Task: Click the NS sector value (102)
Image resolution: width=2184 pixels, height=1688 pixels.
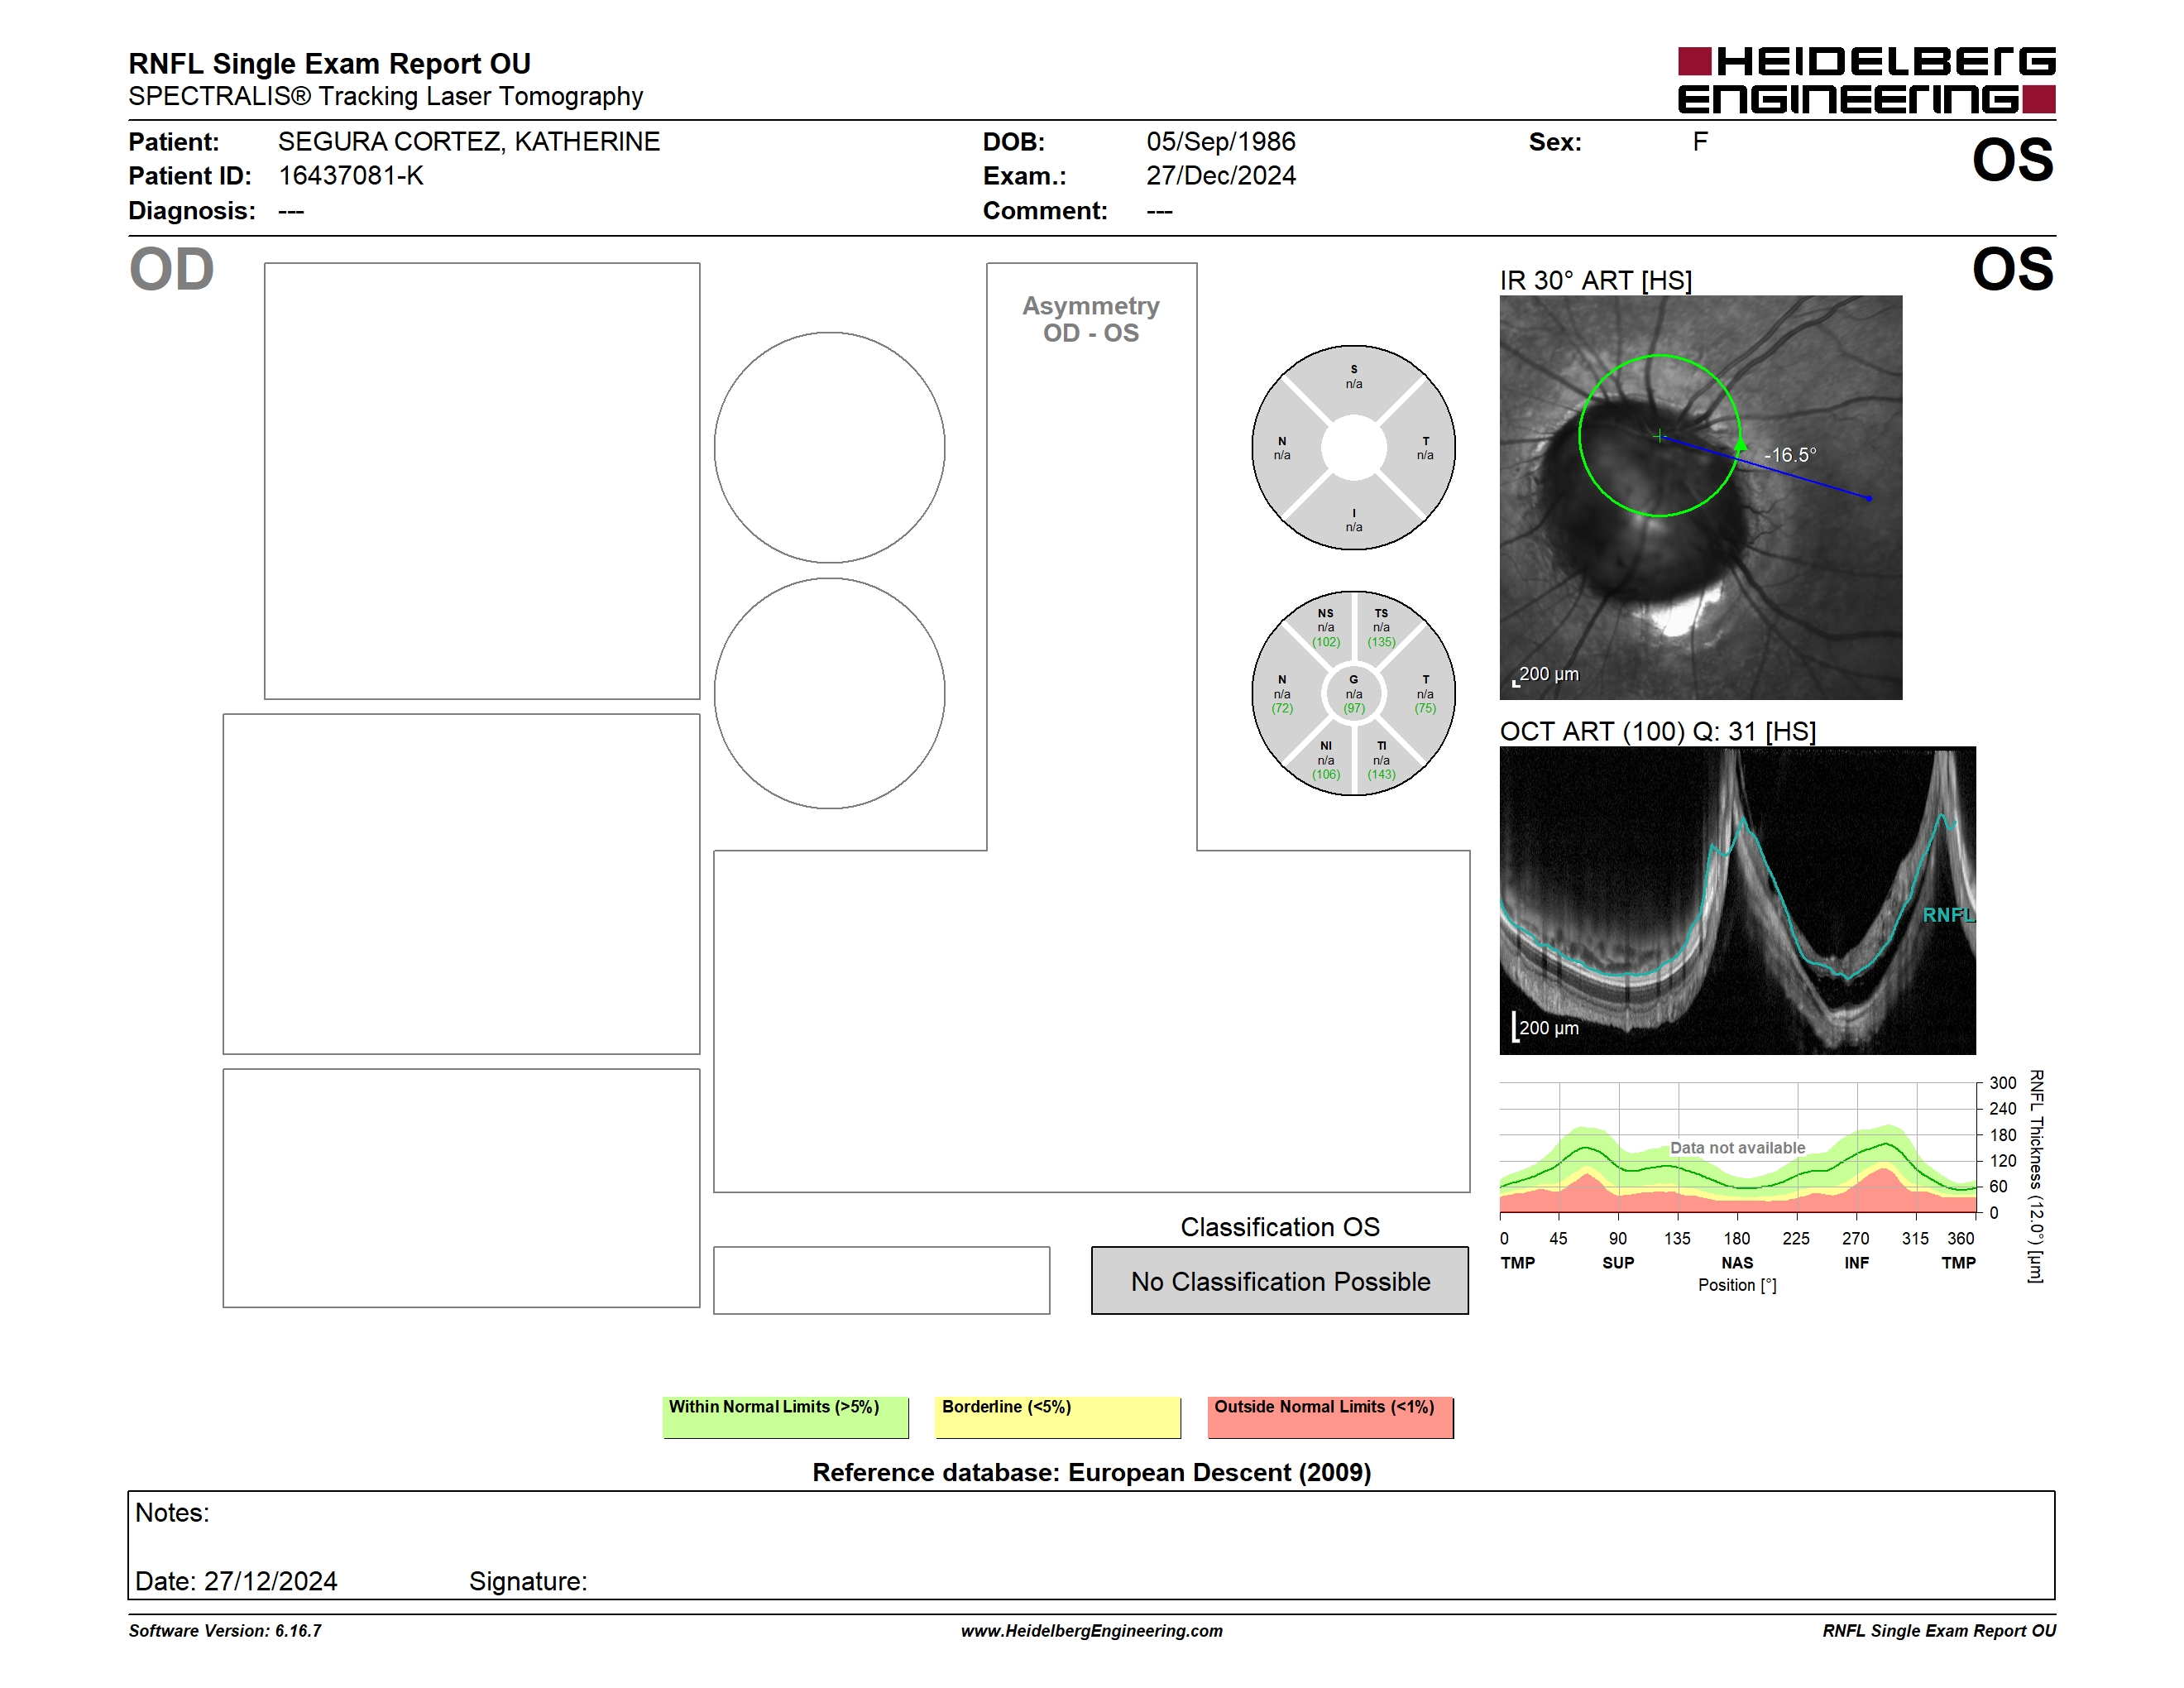Action: tap(1326, 642)
